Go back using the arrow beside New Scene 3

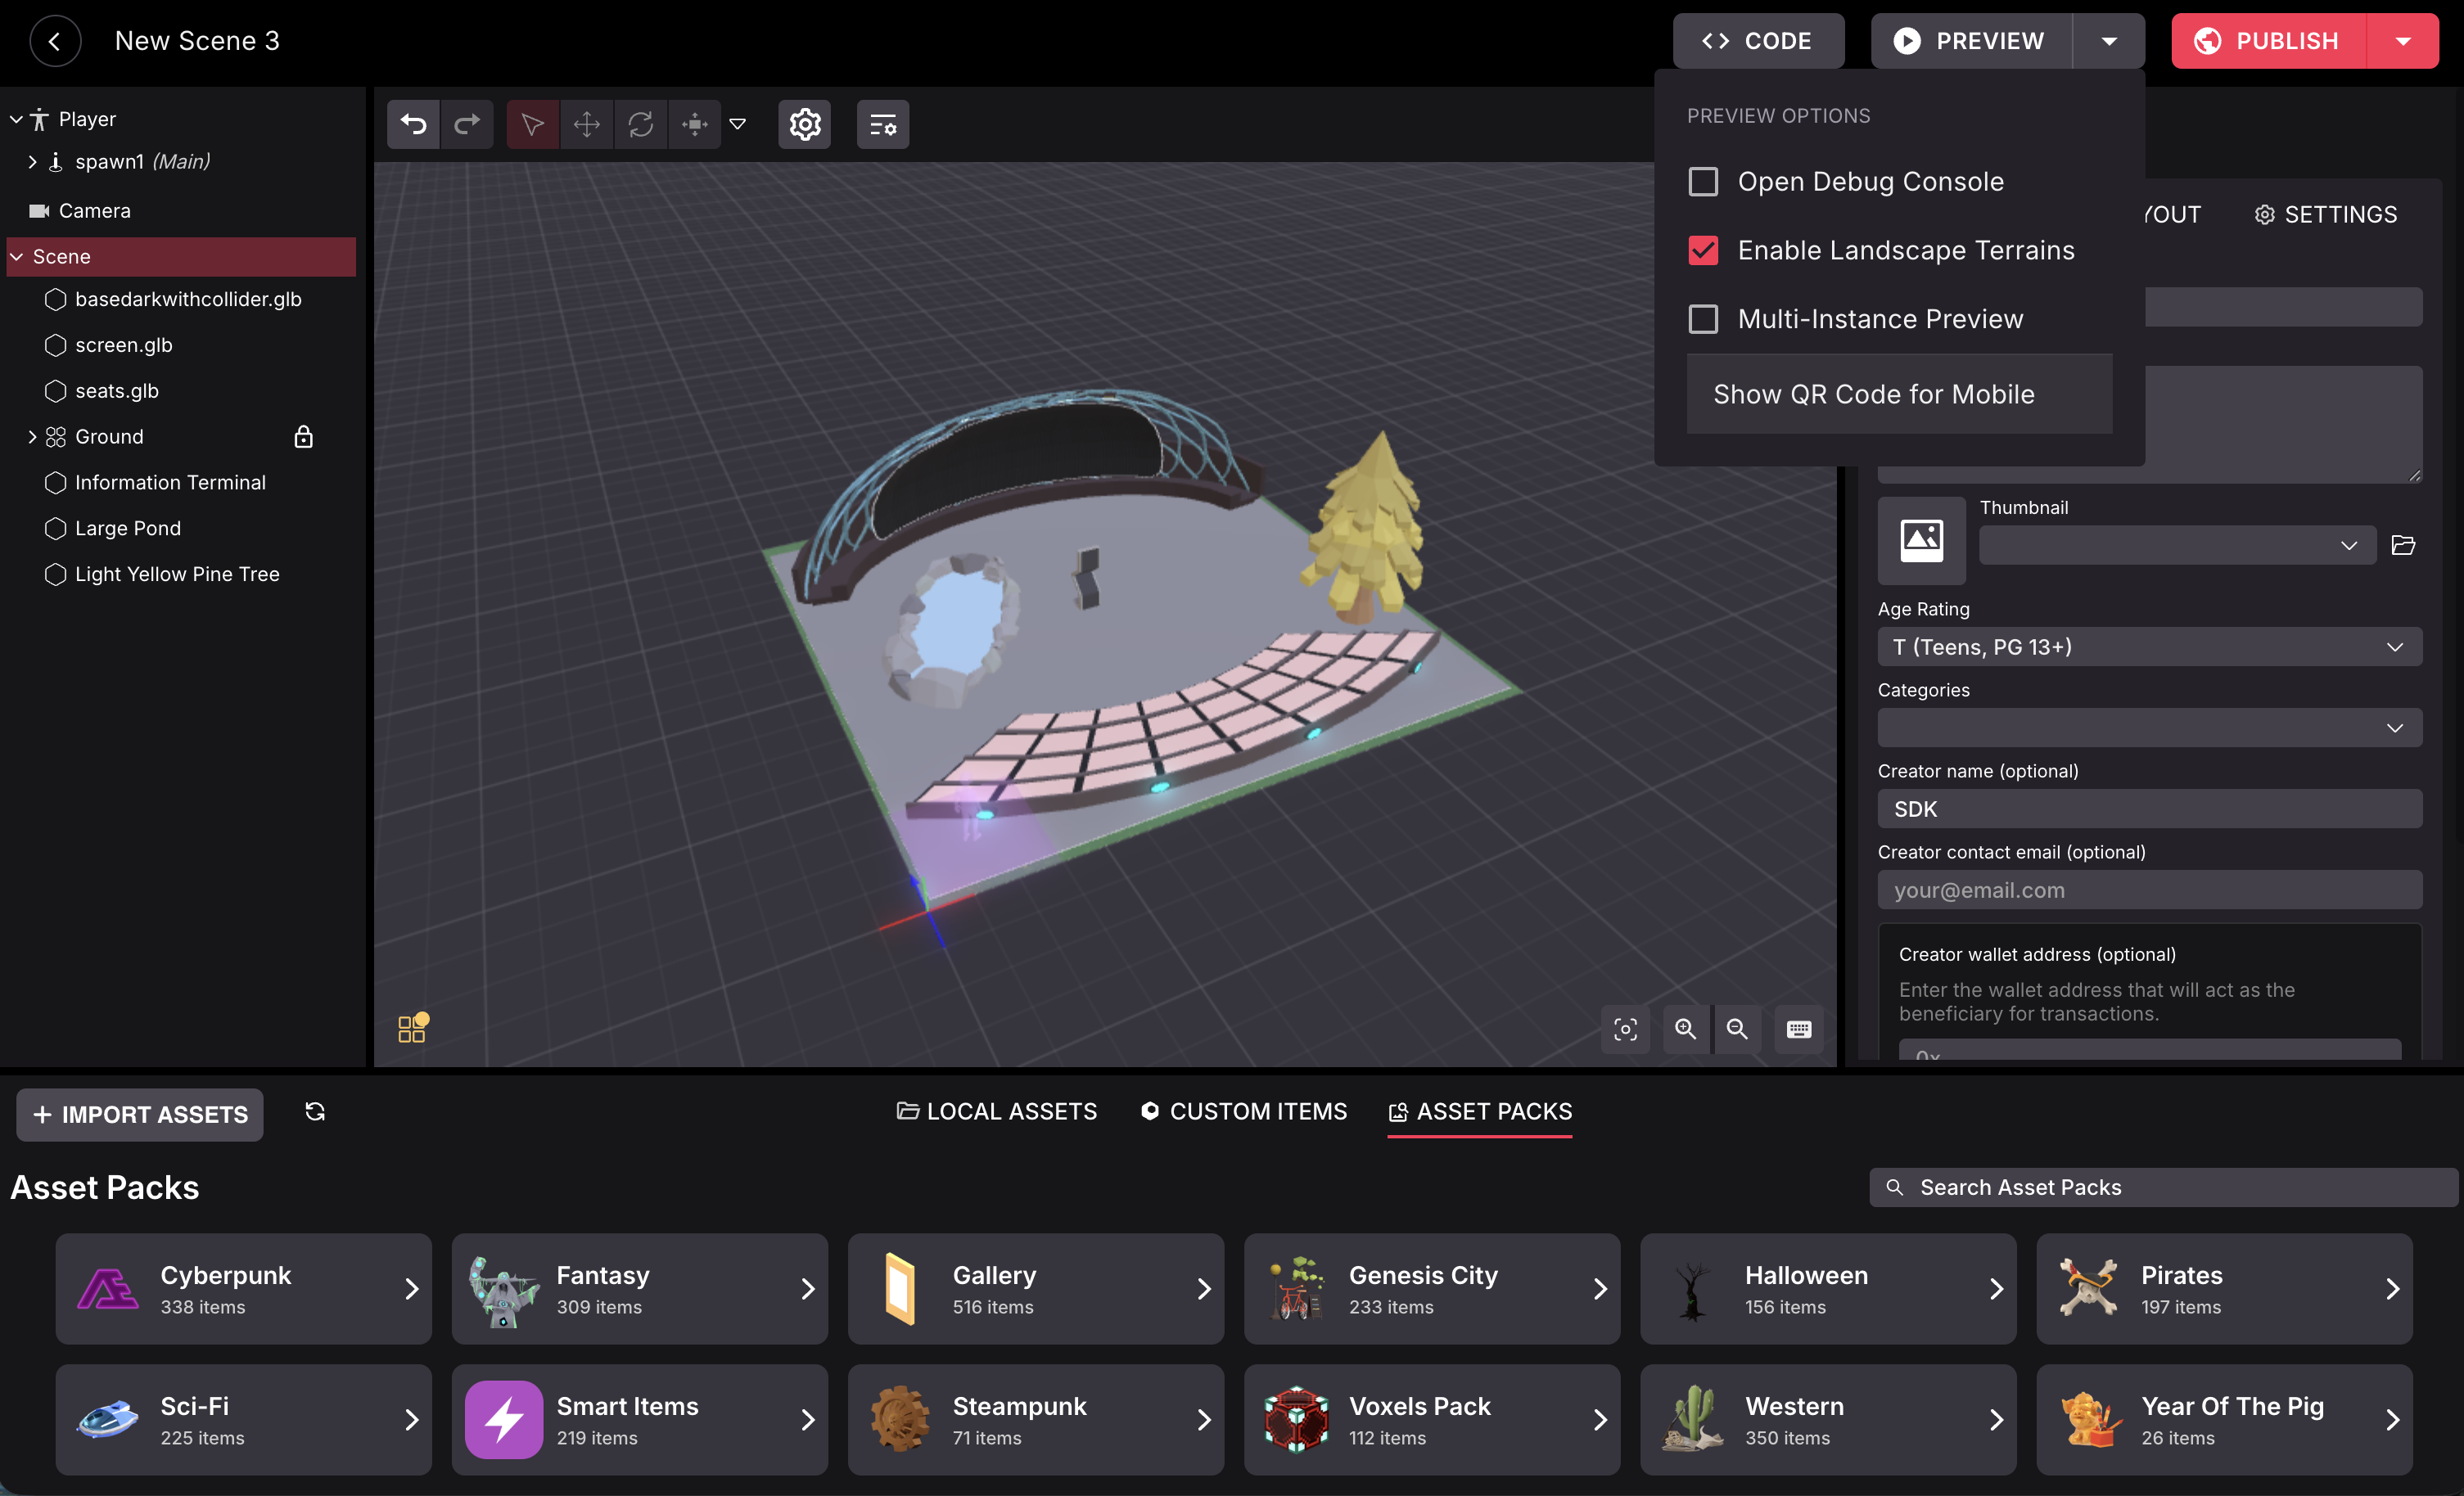coord(55,41)
